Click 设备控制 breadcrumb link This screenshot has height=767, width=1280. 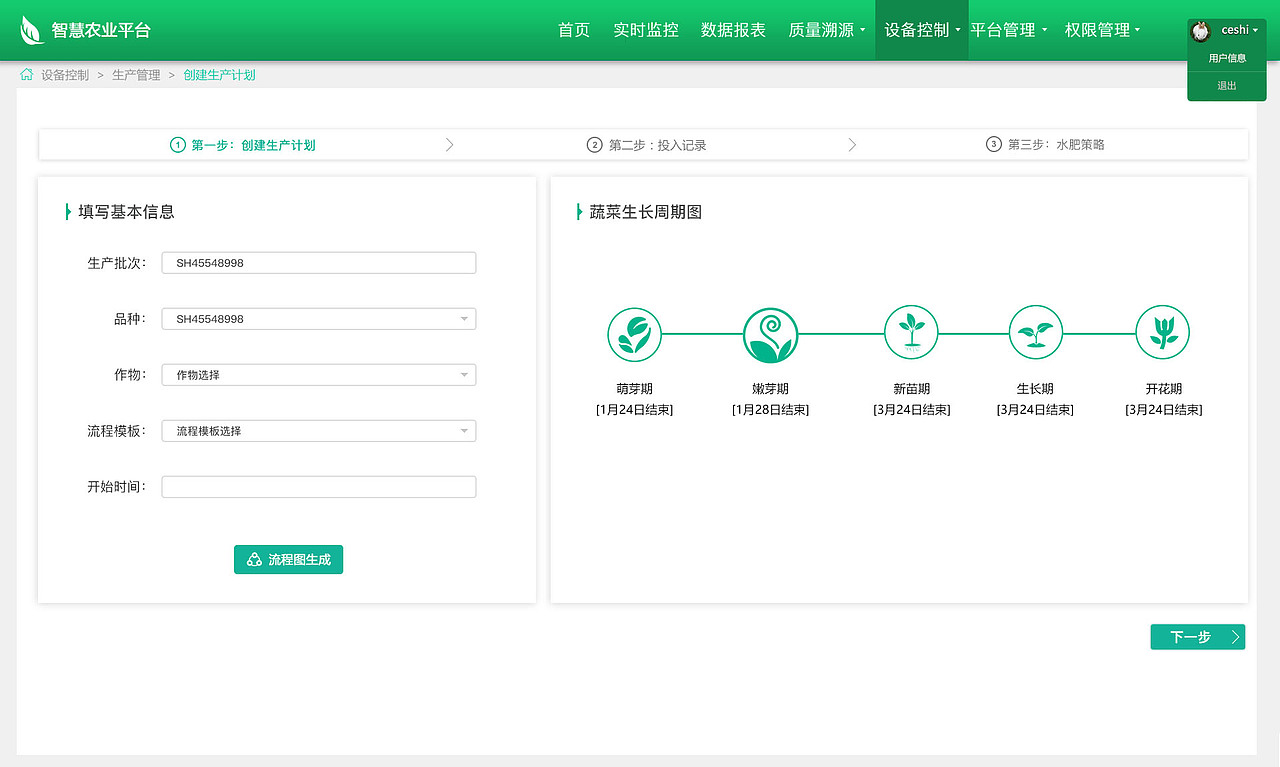coord(65,75)
